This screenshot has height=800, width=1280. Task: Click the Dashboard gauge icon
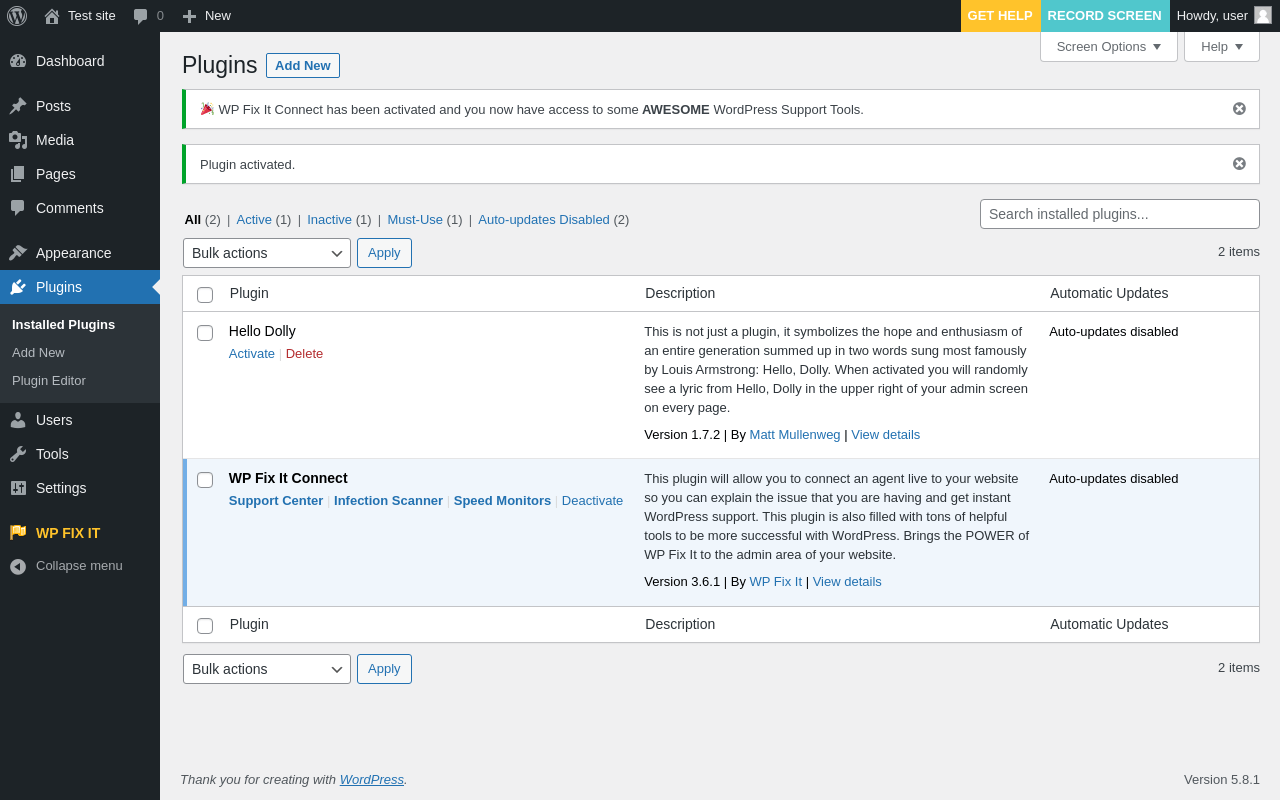18,61
